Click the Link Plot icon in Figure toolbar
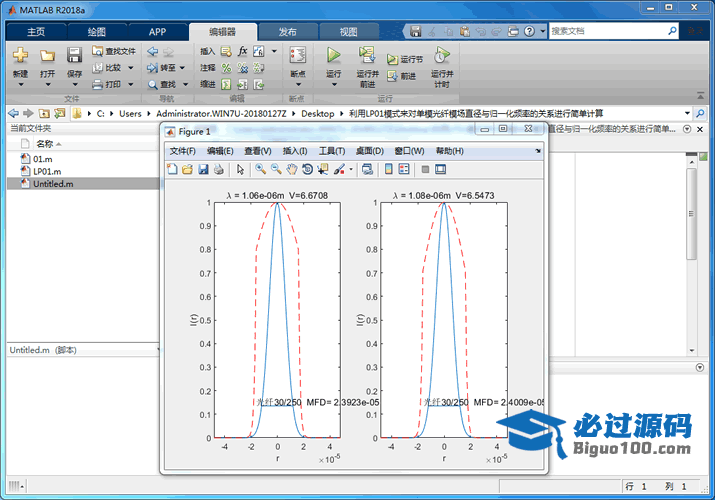715x500 pixels. point(367,170)
